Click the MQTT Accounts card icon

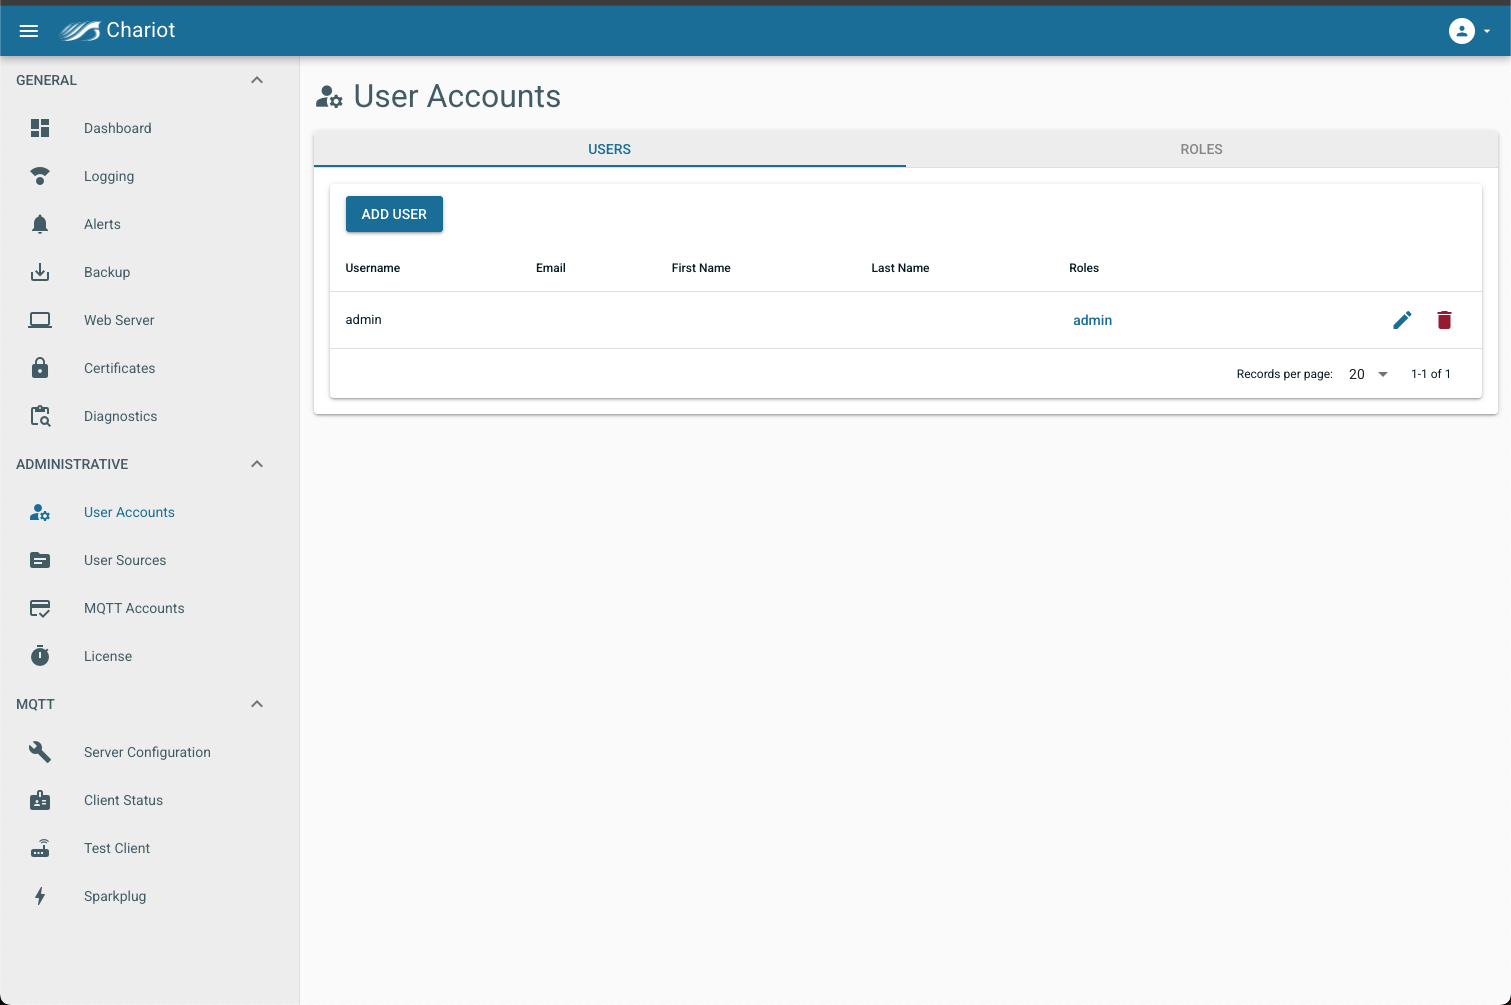[x=40, y=608]
